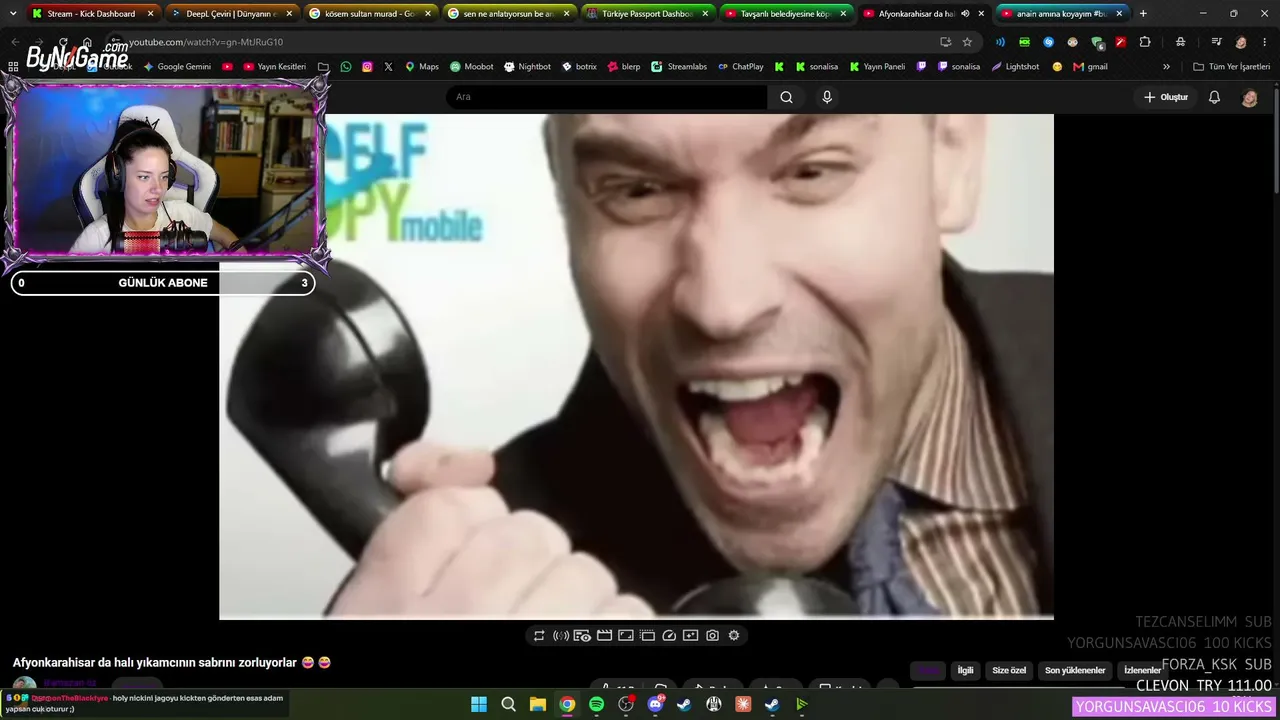This screenshot has width=1280, height=720.
Task: Click the speedometer playback speed icon
Action: [x=669, y=635]
